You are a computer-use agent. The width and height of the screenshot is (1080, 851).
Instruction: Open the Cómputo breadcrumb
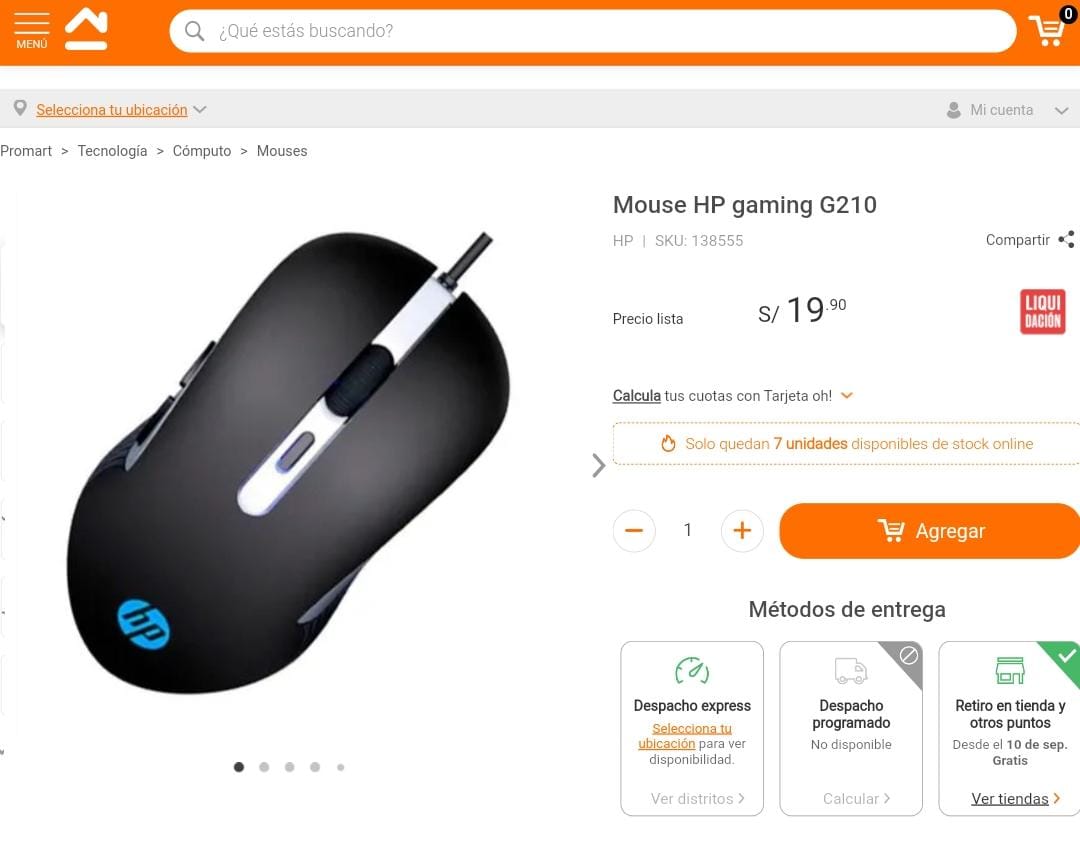pyautogui.click(x=202, y=151)
